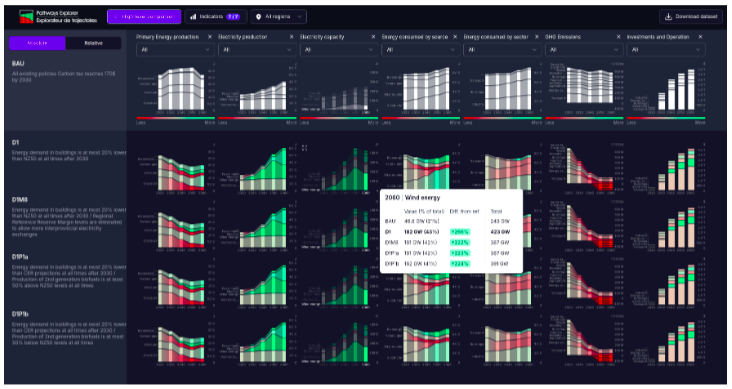
Task: Click the Primary Energy production column title
Action: tap(168, 37)
